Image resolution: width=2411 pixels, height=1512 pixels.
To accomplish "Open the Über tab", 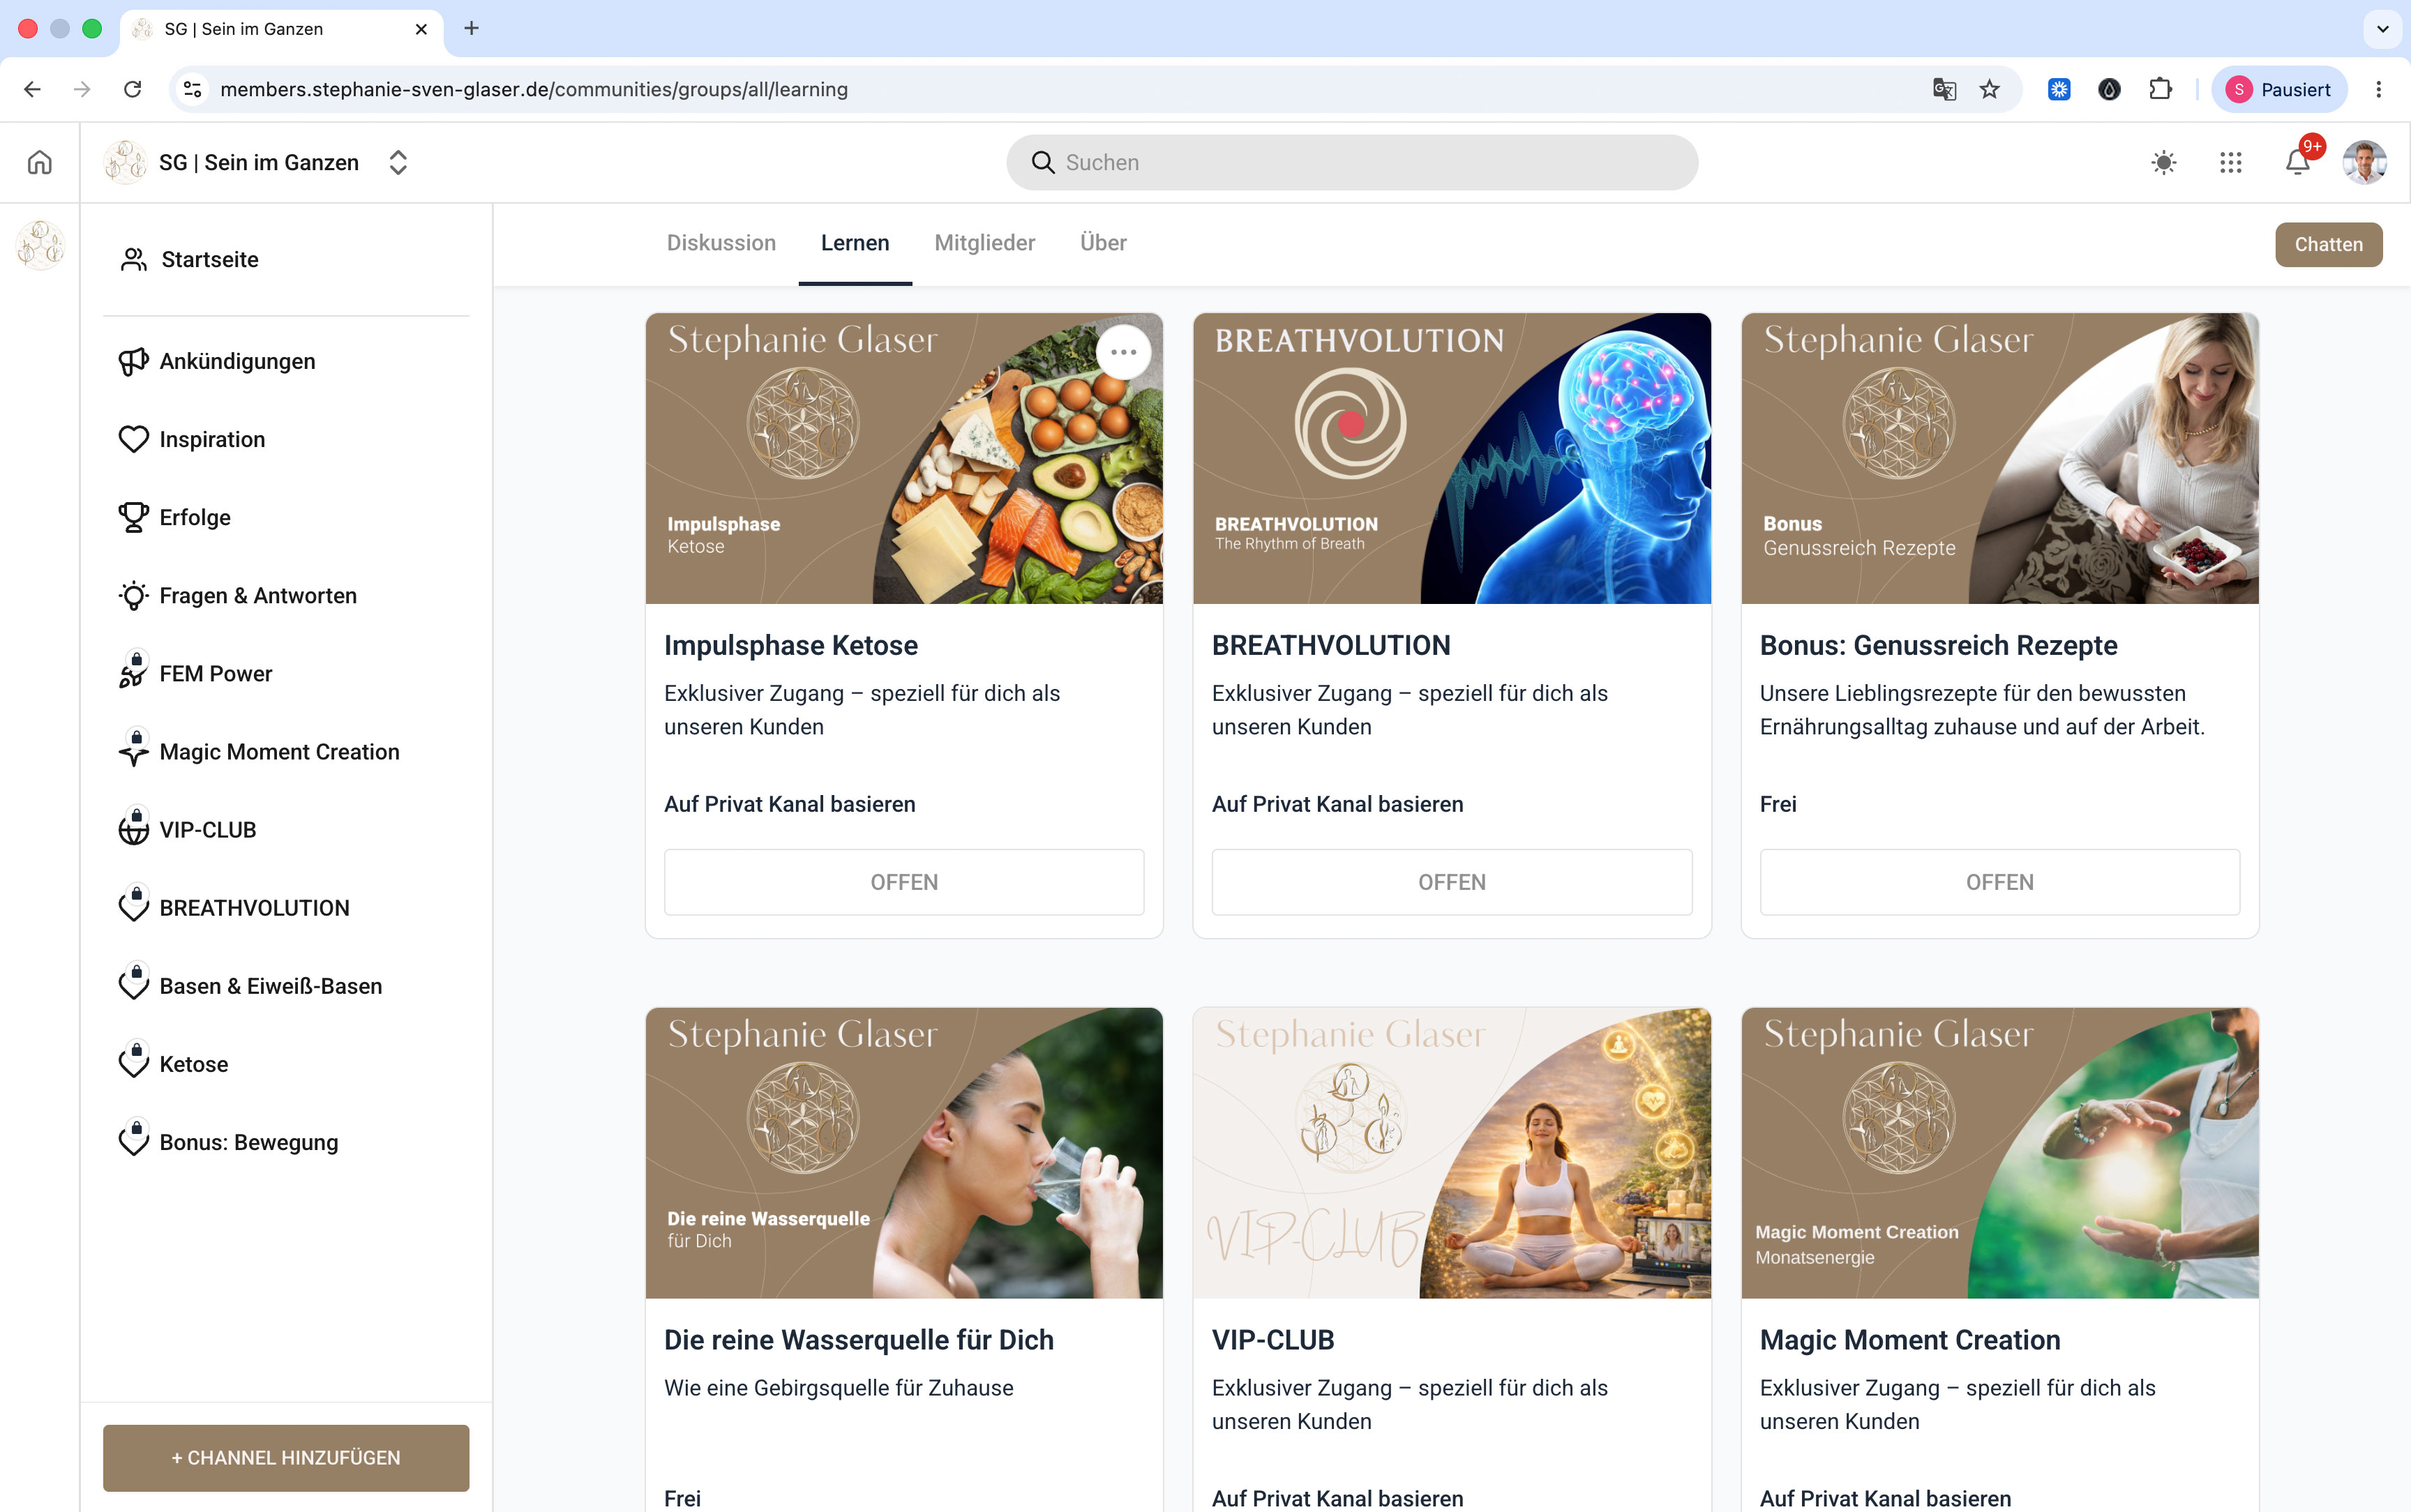I will tap(1103, 243).
